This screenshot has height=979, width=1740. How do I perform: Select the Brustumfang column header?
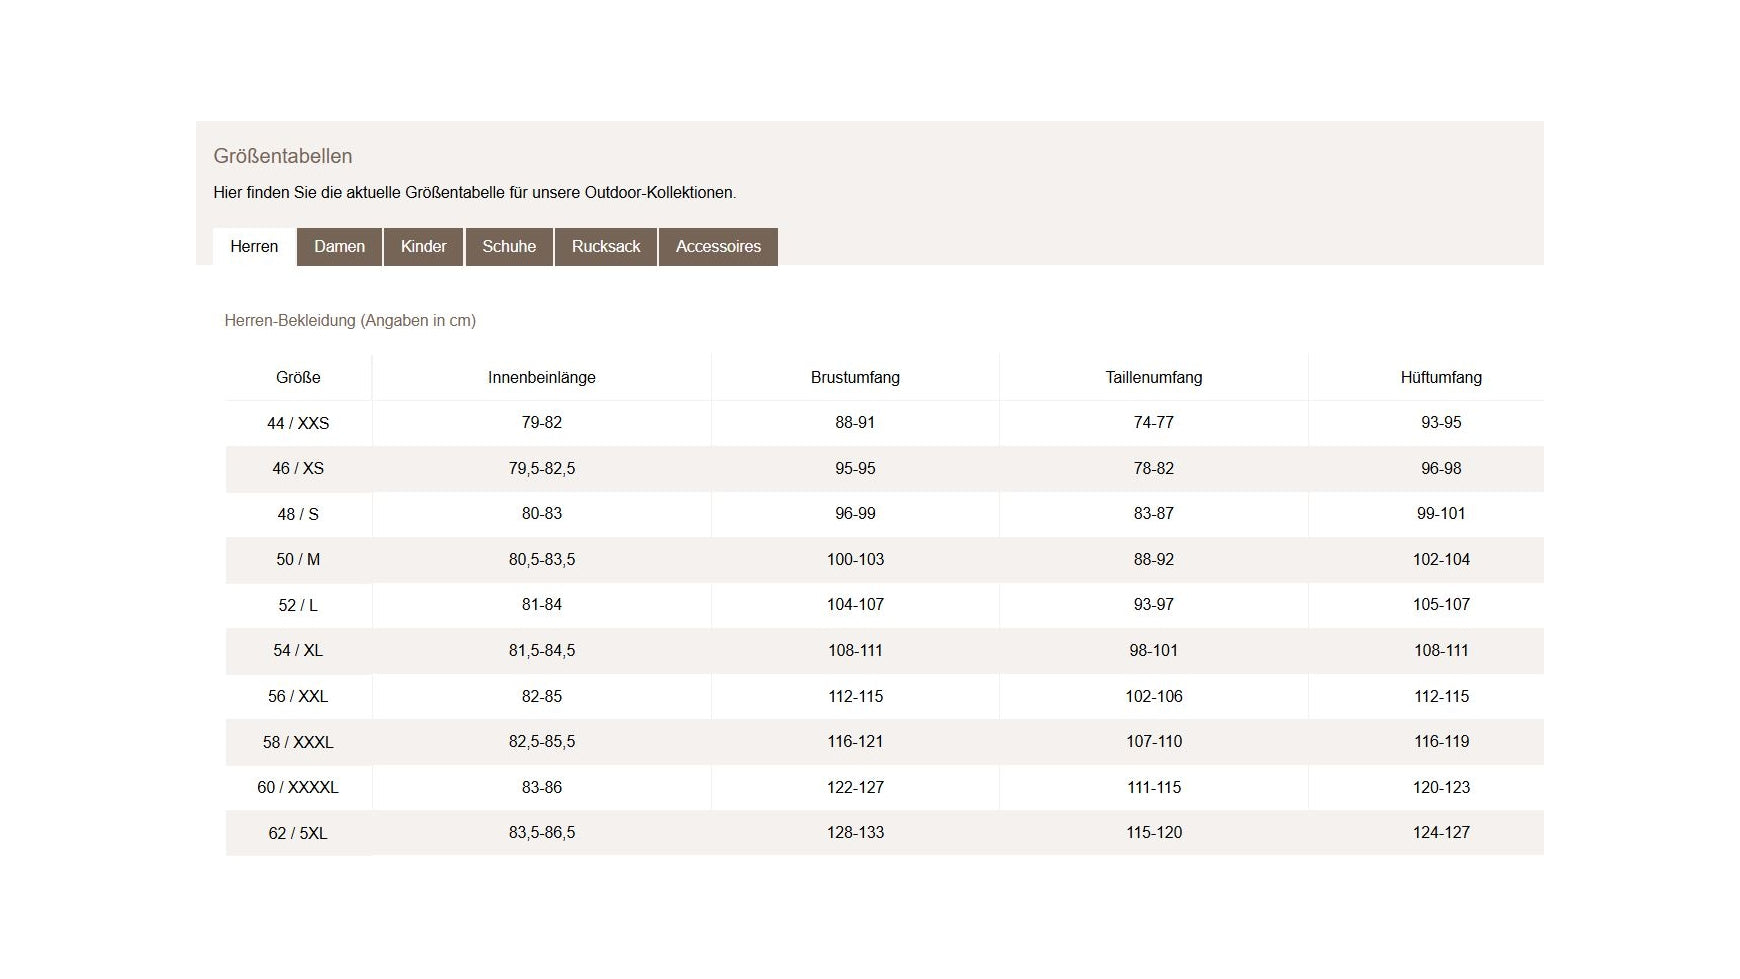[x=855, y=378]
